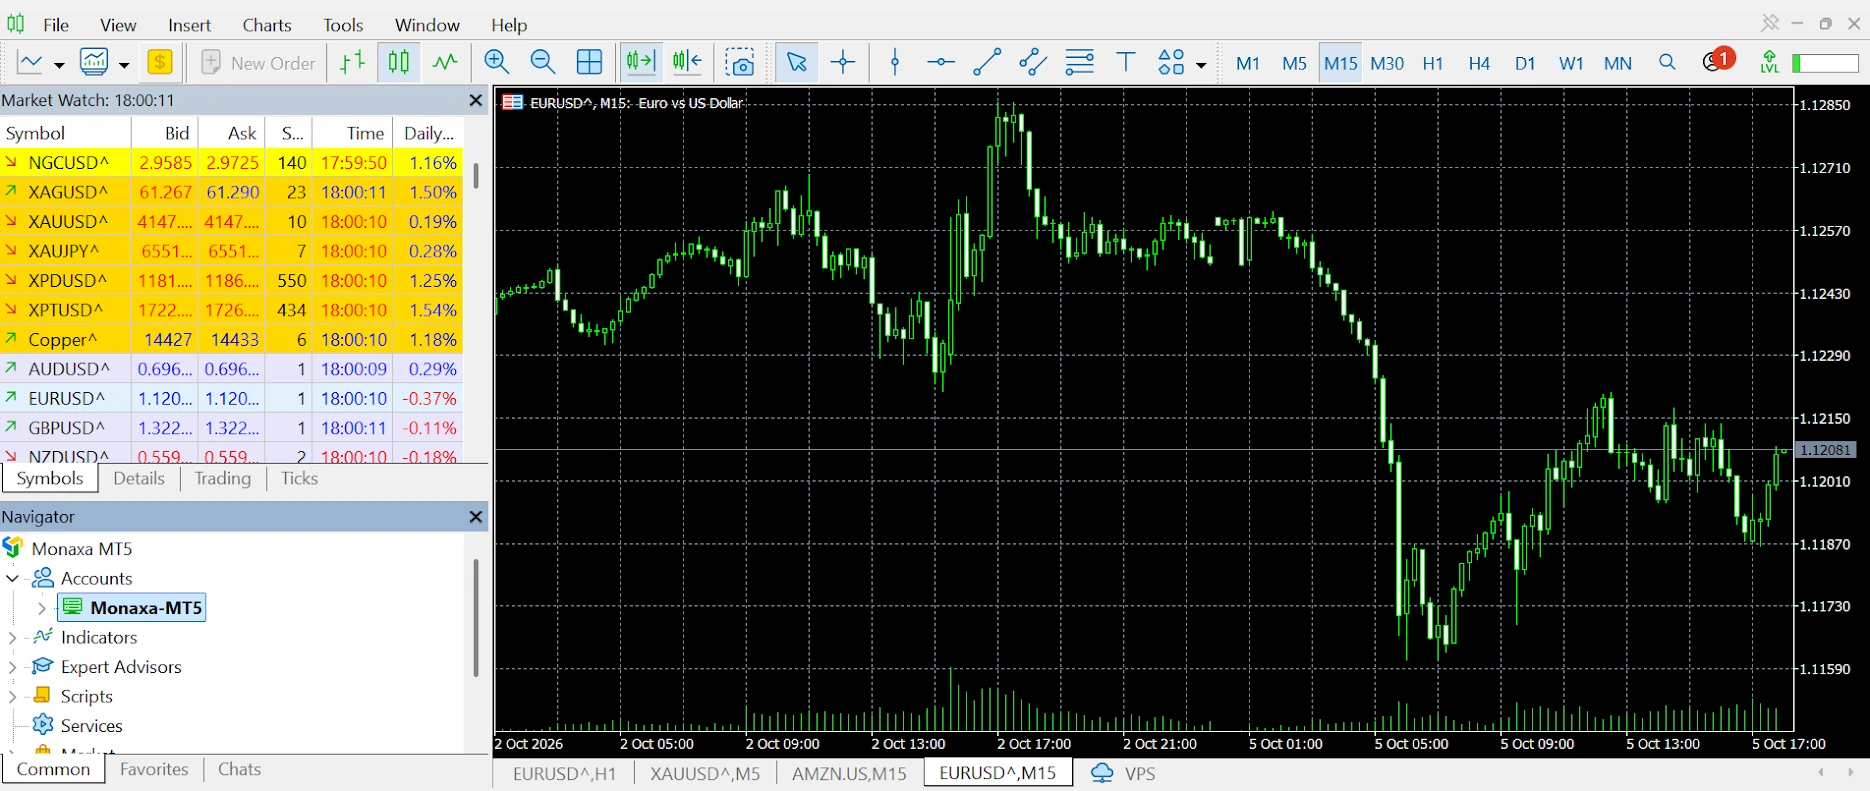Screen dimensions: 1870x791
Task: Click the connection progress bar indicator
Action: pos(1825,63)
